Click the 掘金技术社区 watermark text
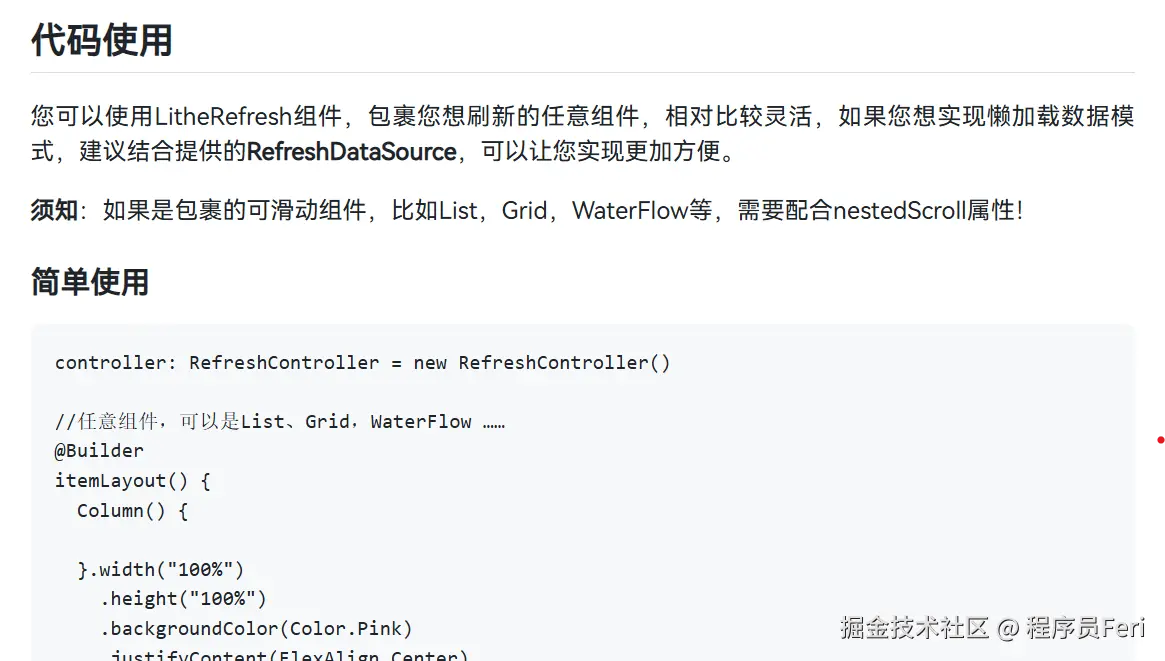The height and width of the screenshot is (661, 1165). pyautogui.click(x=914, y=628)
